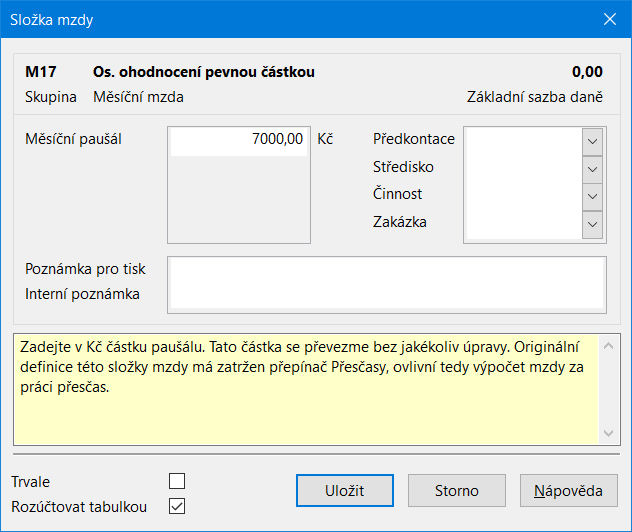The width and height of the screenshot is (632, 532).
Task: Click the Činnost combo box field
Action: pyautogui.click(x=524, y=197)
